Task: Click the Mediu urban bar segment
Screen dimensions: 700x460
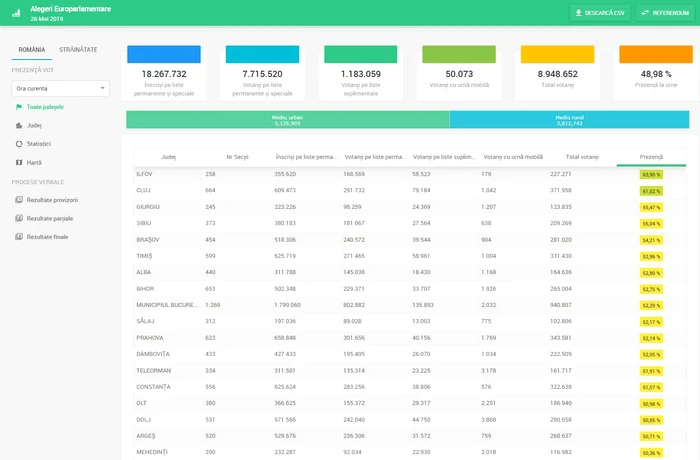Action: (287, 120)
